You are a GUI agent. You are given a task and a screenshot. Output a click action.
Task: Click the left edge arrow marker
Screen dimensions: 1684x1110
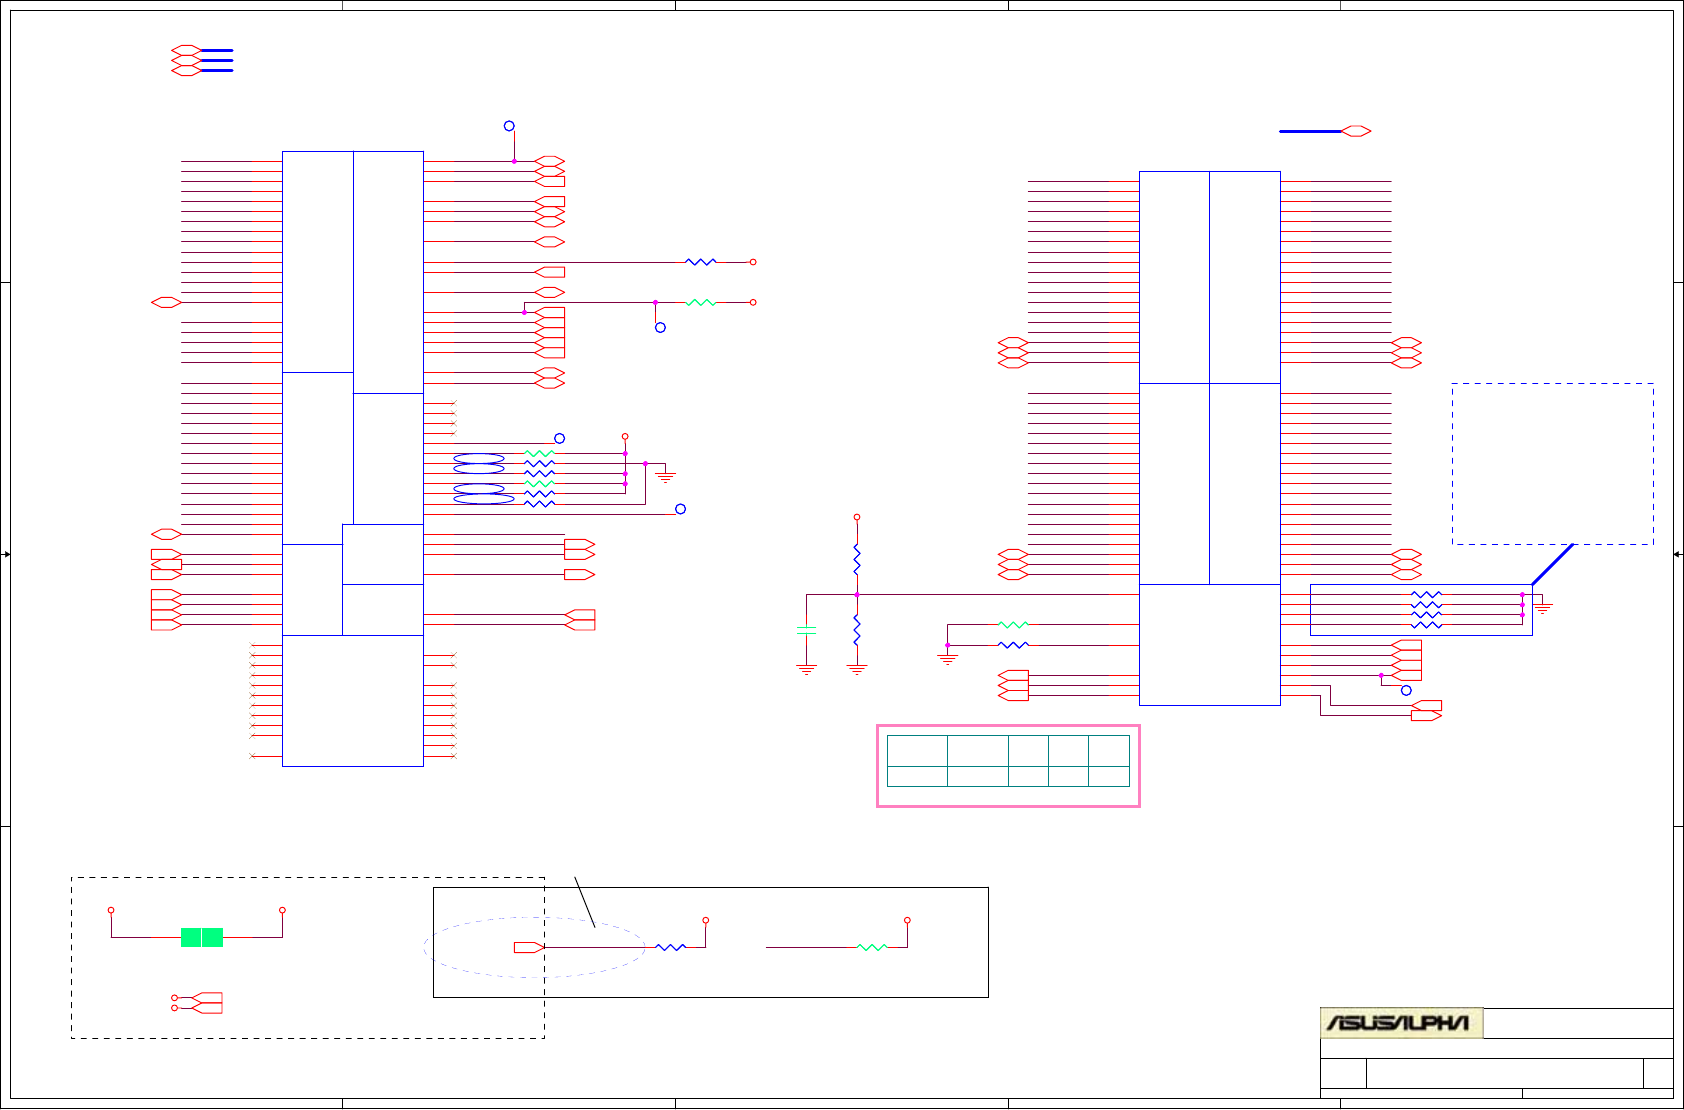pyautogui.click(x=7, y=554)
